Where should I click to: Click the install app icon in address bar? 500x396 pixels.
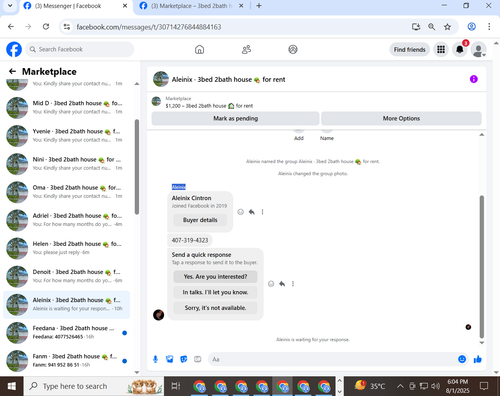point(416,27)
